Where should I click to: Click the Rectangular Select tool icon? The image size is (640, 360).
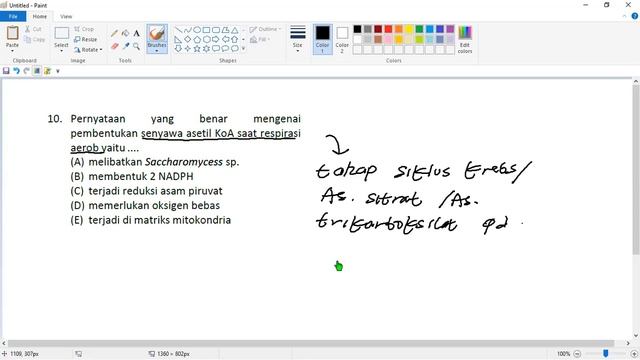[62, 33]
